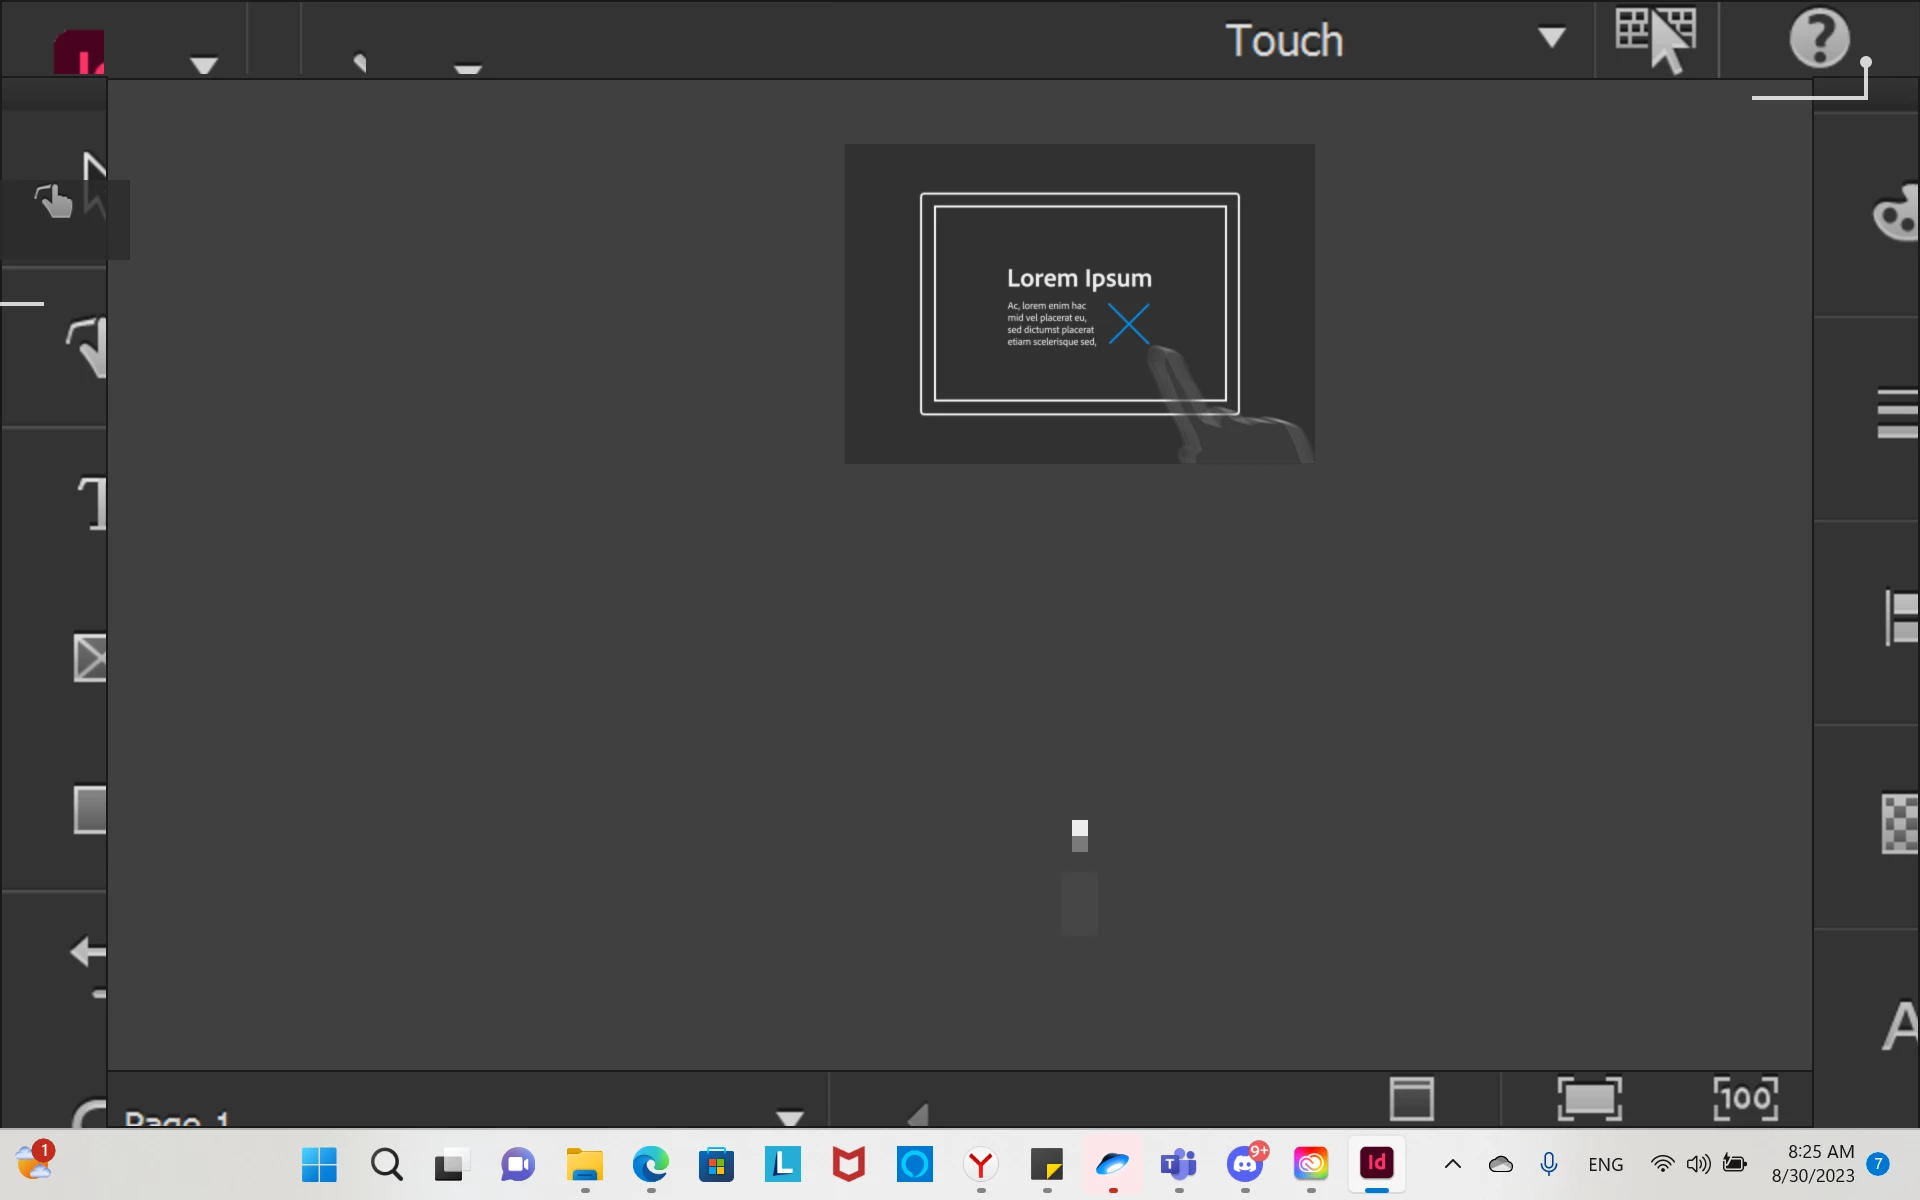Click the Lorem Ipsum gesture thumbnail

point(1079,303)
